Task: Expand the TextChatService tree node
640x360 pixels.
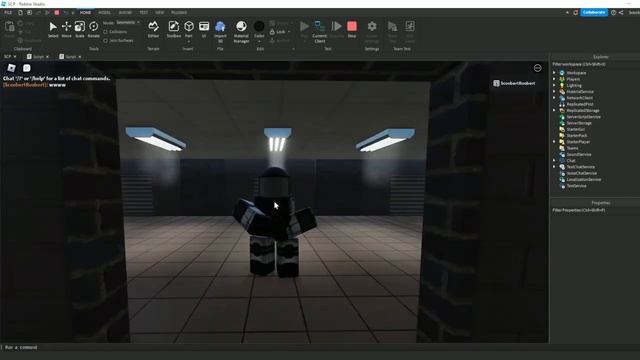Action: 554,167
